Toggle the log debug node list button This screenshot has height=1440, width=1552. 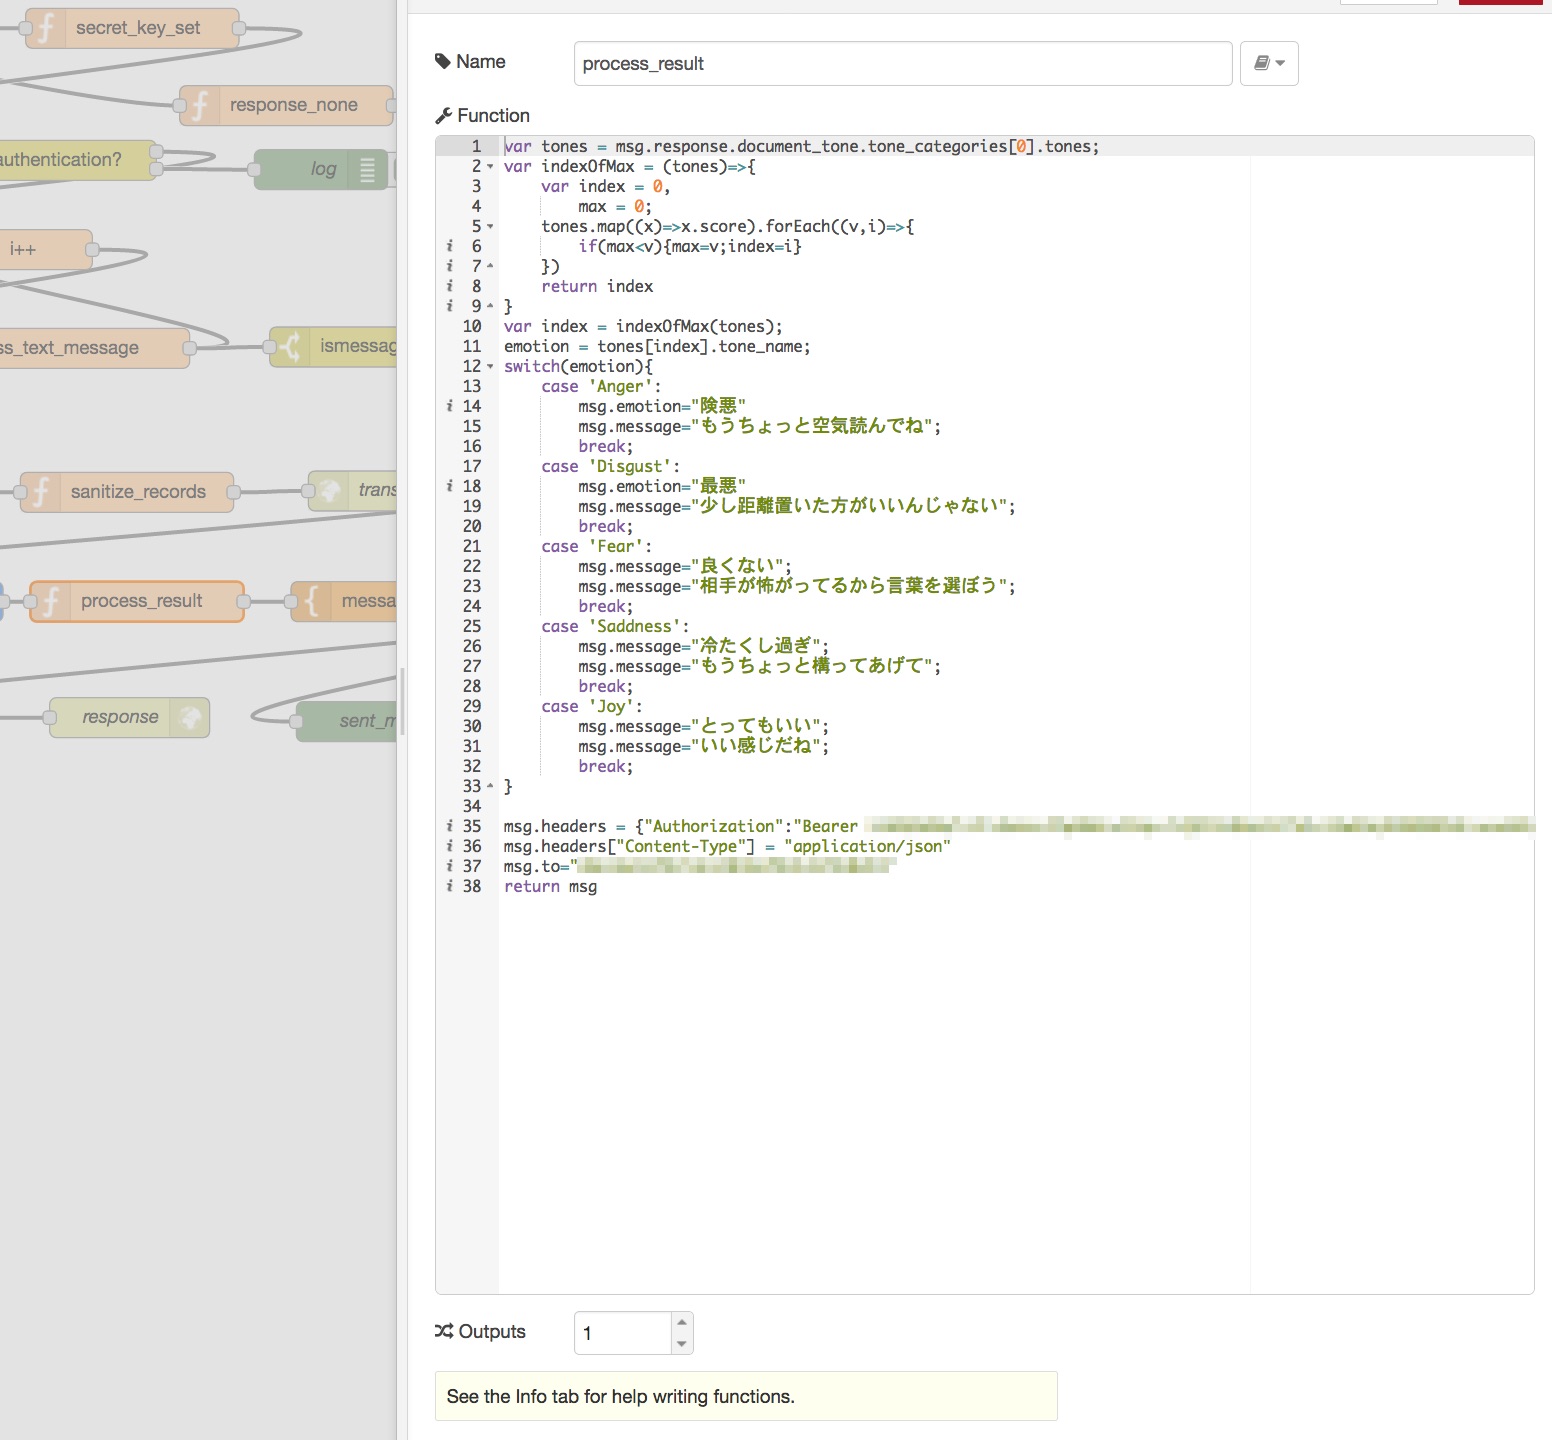pyautogui.click(x=367, y=169)
